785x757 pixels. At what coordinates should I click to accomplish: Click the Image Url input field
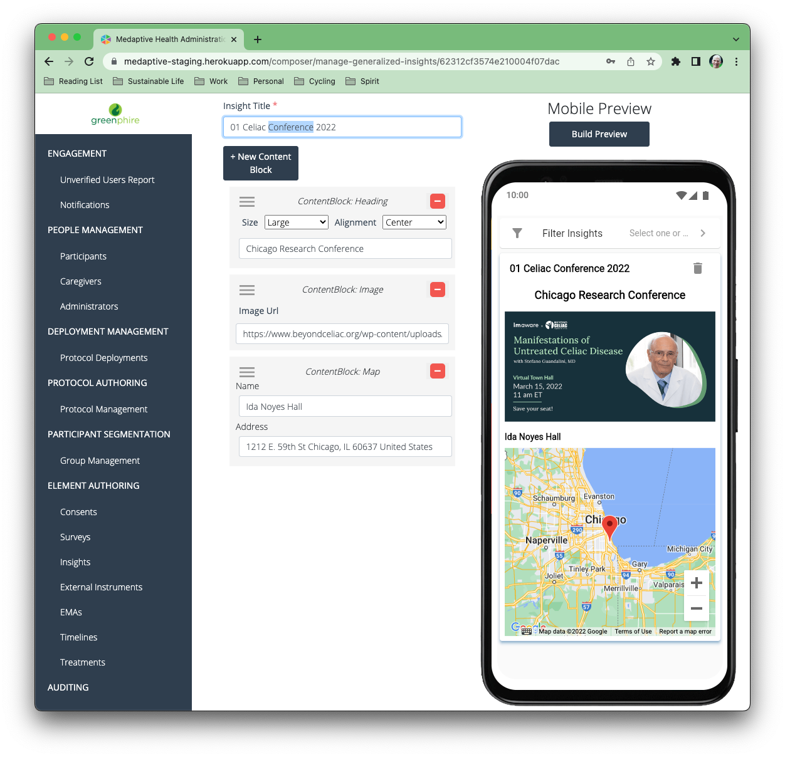(342, 334)
